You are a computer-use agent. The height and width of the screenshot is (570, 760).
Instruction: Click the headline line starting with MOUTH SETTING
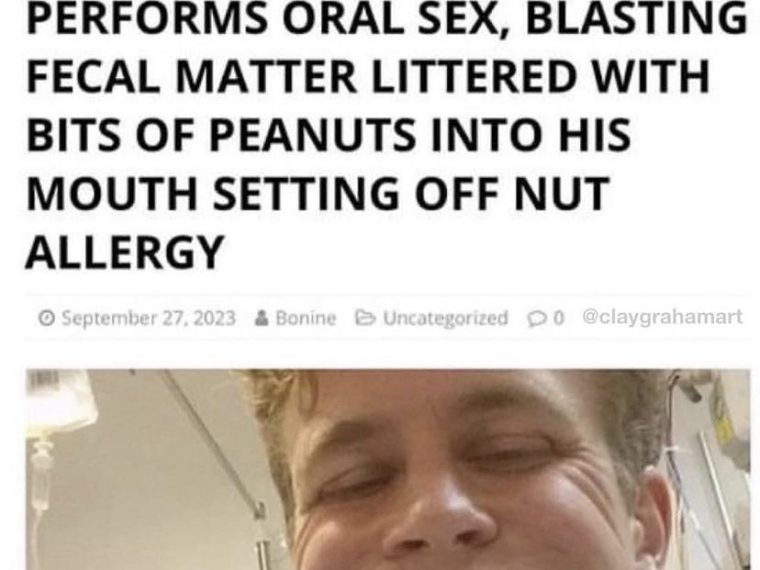pos(317,192)
